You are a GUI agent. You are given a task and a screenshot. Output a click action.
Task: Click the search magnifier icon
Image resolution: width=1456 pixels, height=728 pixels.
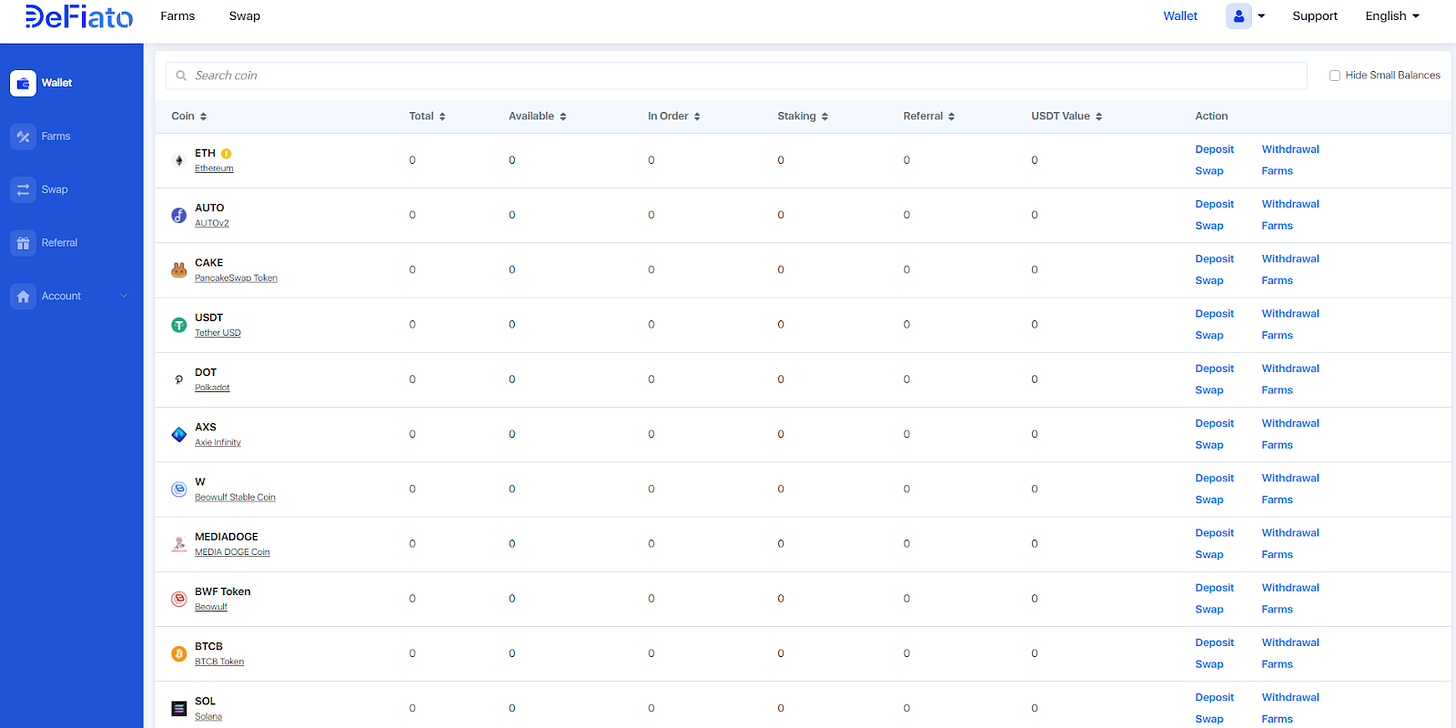[x=181, y=76]
